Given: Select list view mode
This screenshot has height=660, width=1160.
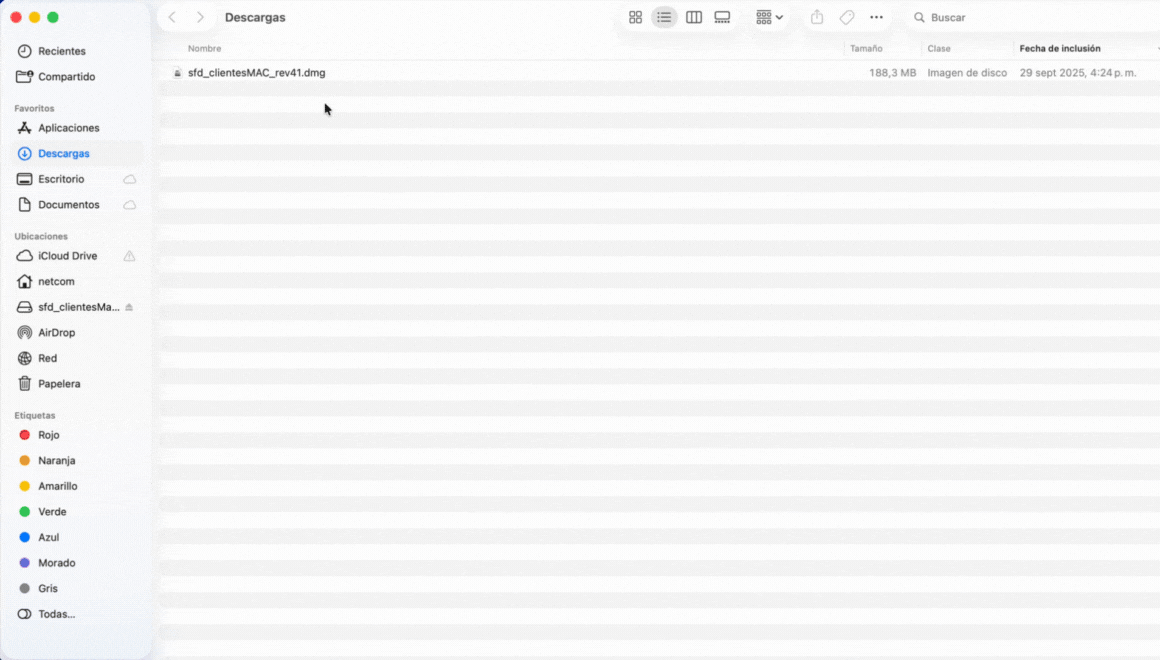Looking at the screenshot, I should pyautogui.click(x=664, y=18).
